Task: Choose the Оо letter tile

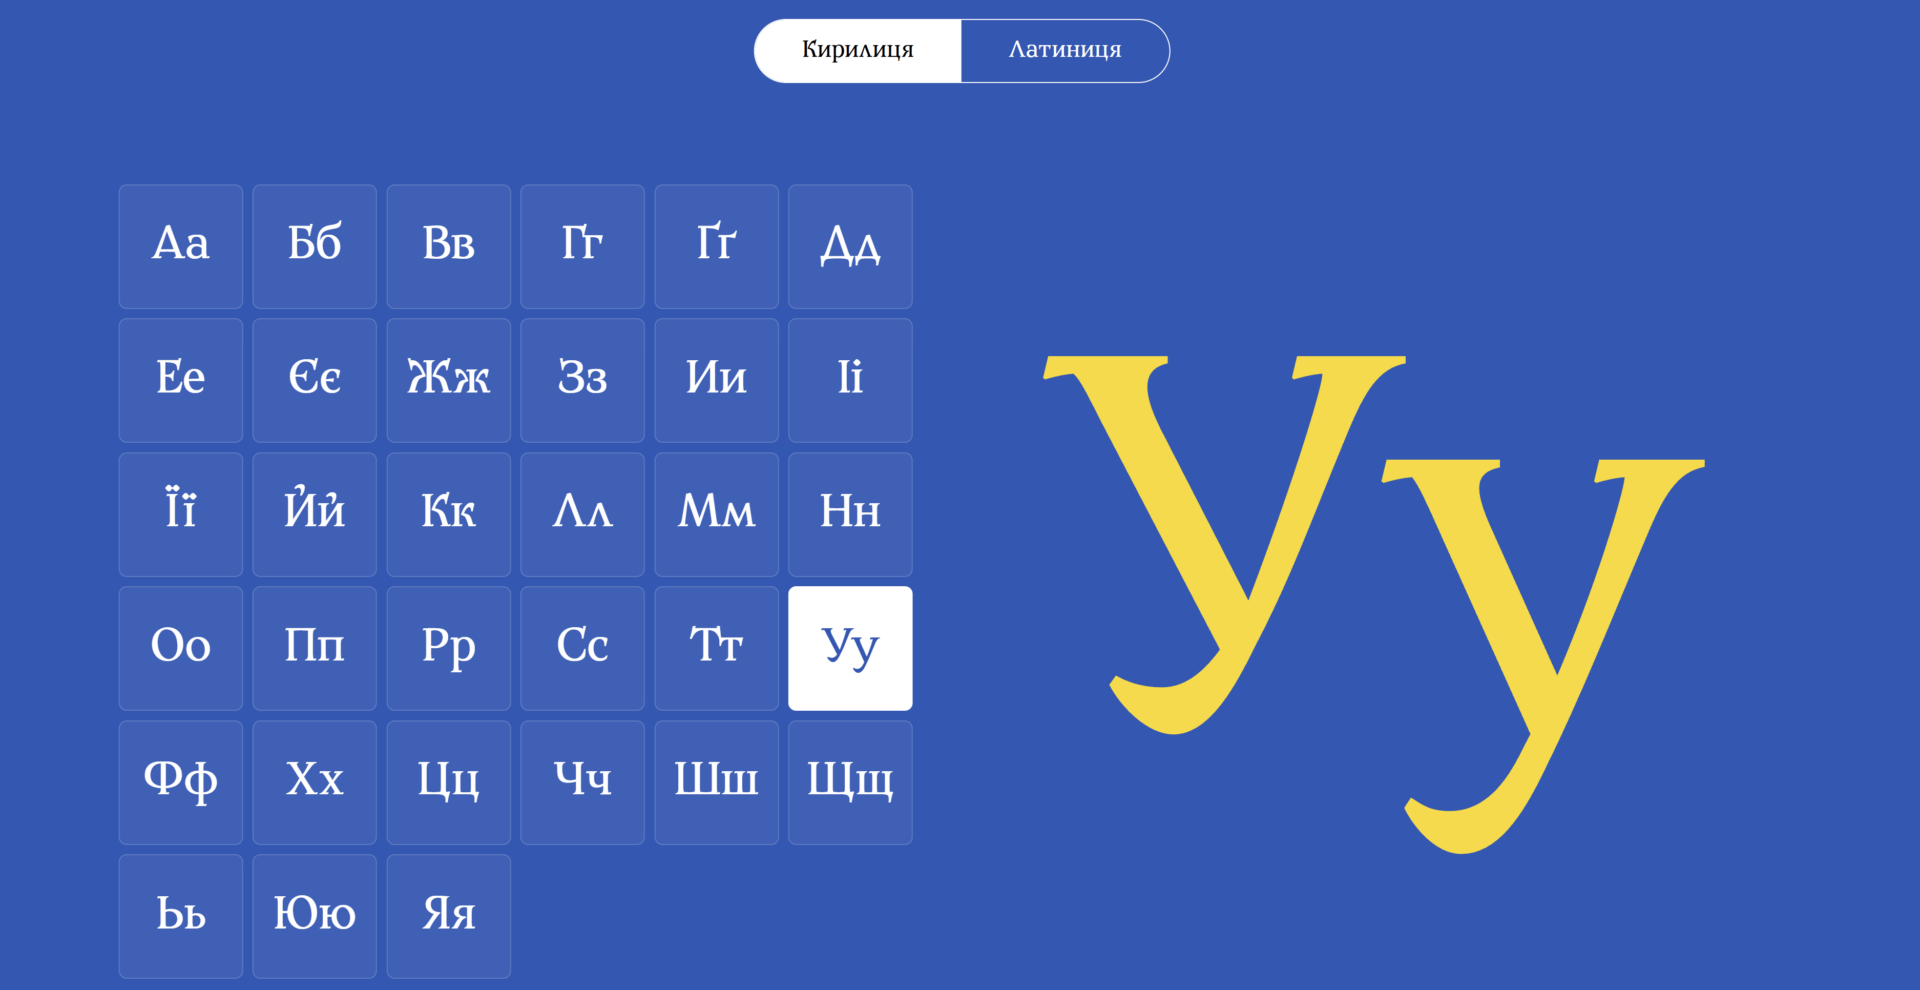Action: tap(181, 648)
